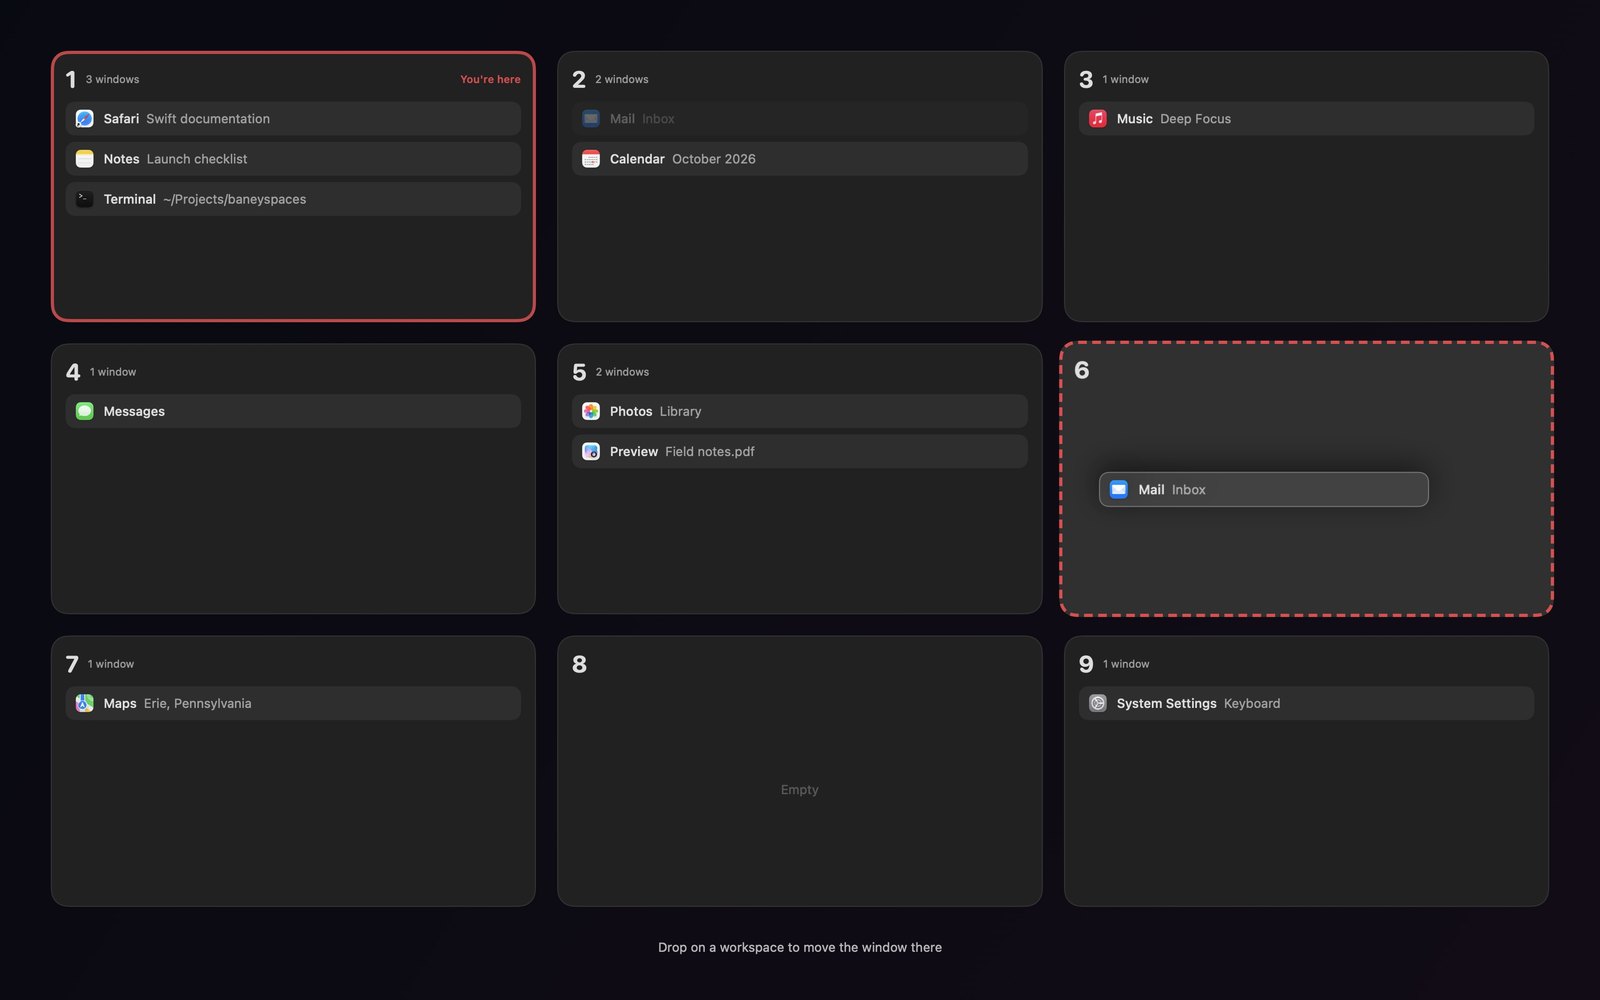This screenshot has width=1600, height=1000.
Task: Click the Notes app icon
Action: tap(85, 159)
